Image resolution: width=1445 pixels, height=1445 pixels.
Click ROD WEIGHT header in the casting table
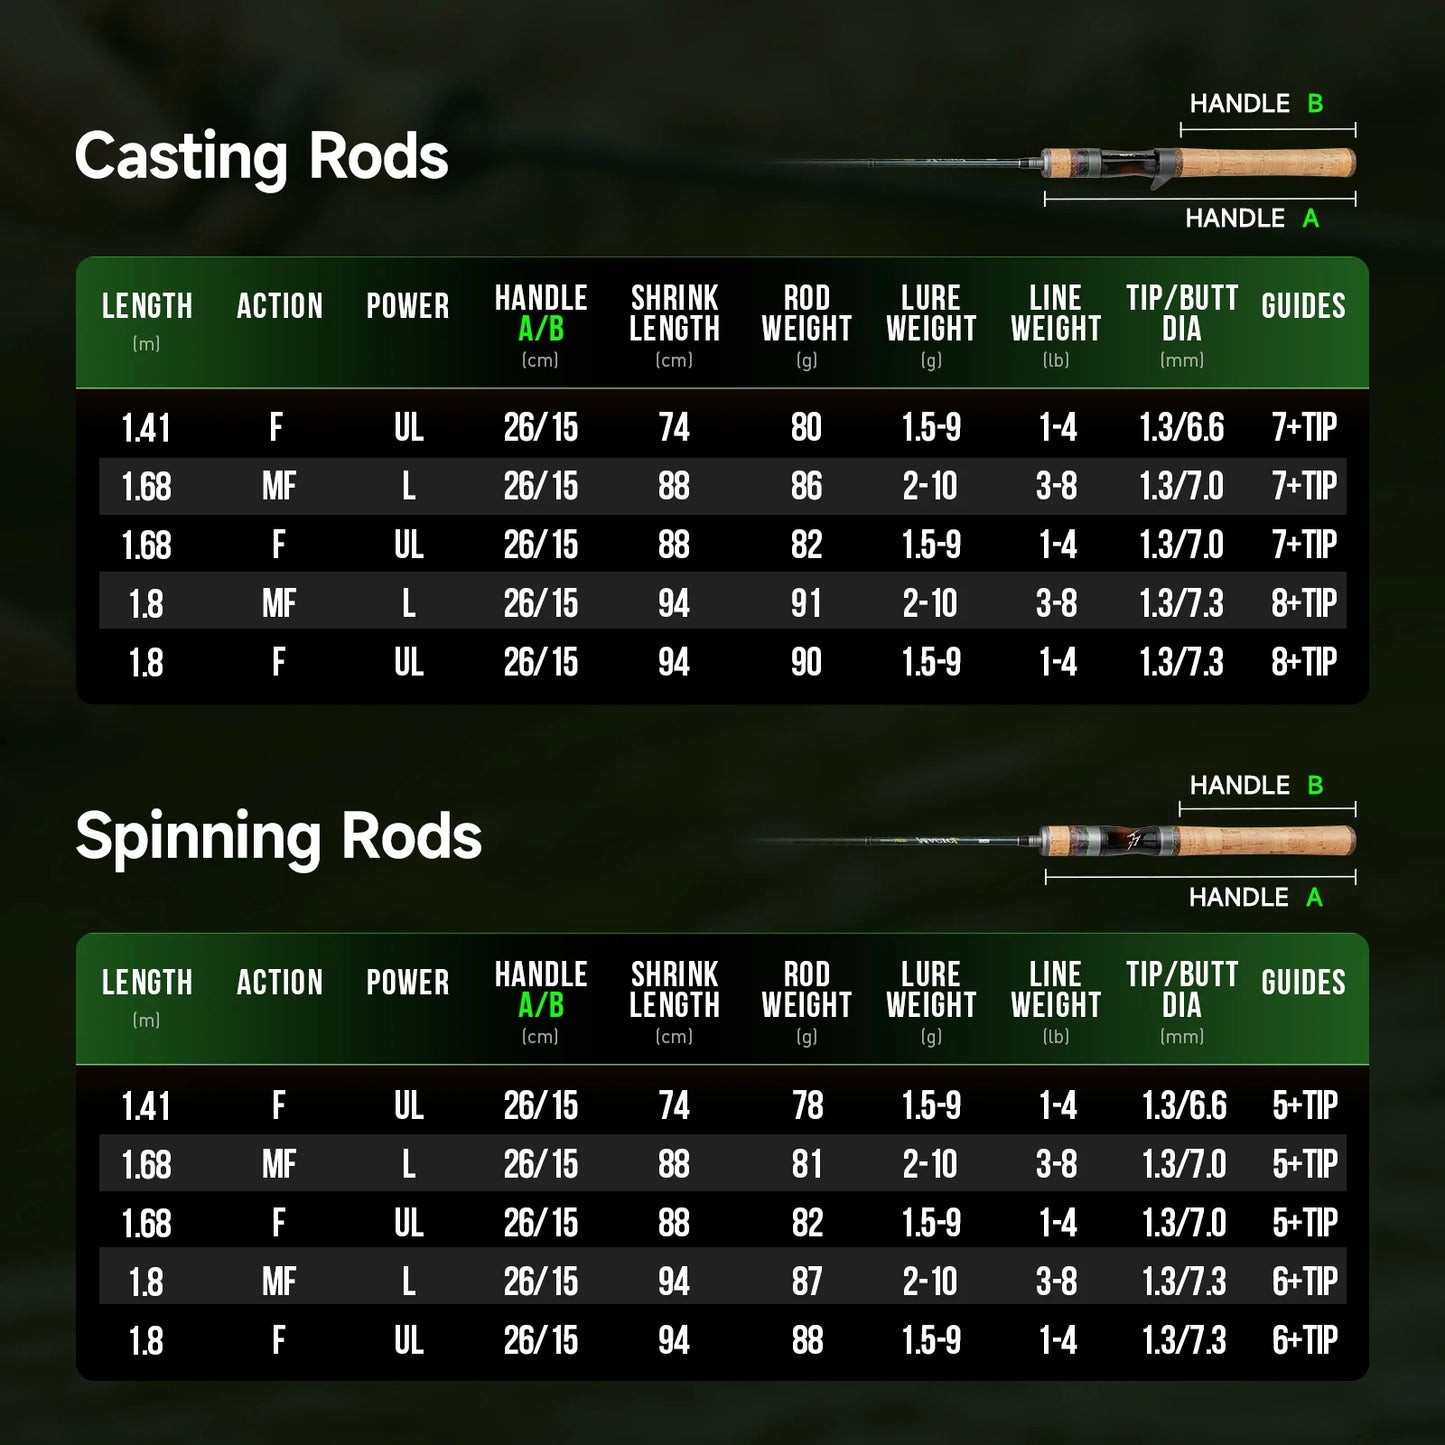(x=806, y=313)
